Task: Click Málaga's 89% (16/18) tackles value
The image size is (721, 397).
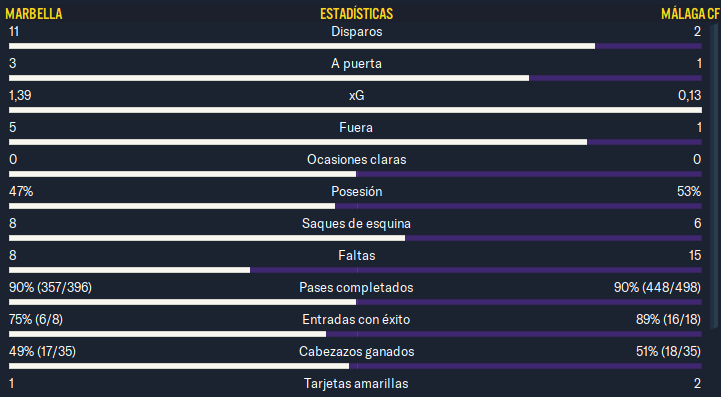Action: 669,320
